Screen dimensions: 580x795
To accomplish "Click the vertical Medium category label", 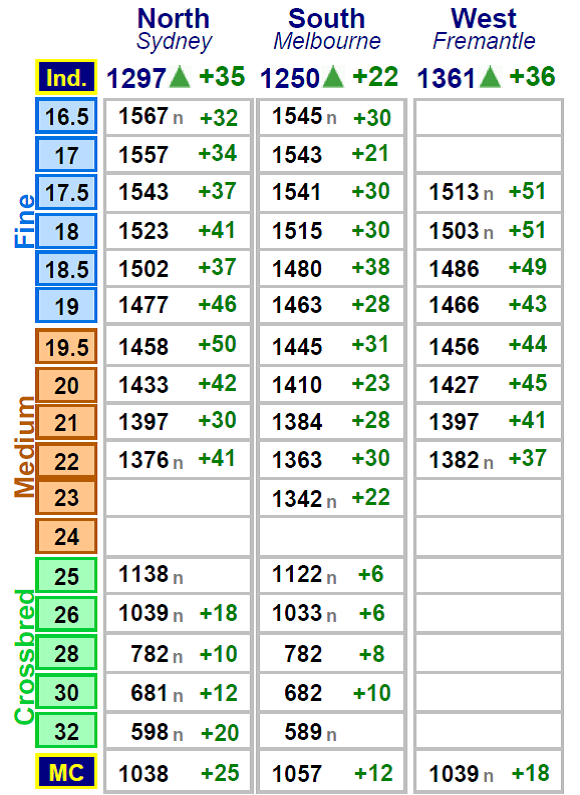I will (x=24, y=447).
